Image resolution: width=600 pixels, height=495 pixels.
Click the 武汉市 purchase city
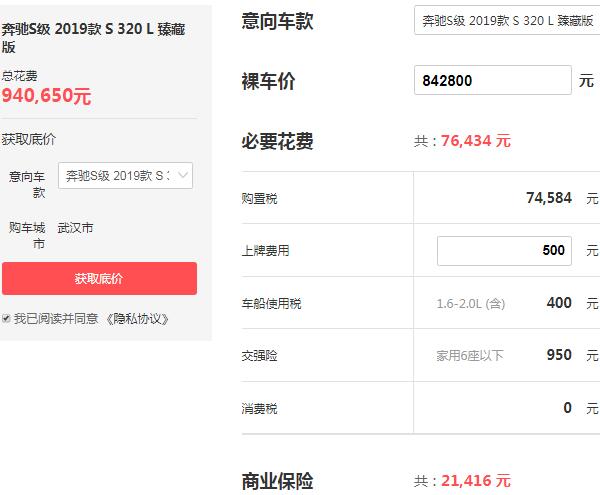coord(75,228)
